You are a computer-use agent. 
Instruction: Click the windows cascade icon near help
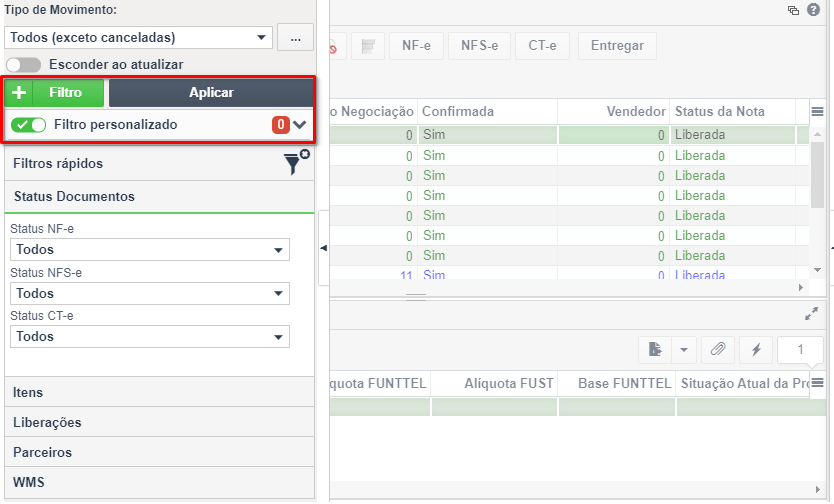click(793, 10)
